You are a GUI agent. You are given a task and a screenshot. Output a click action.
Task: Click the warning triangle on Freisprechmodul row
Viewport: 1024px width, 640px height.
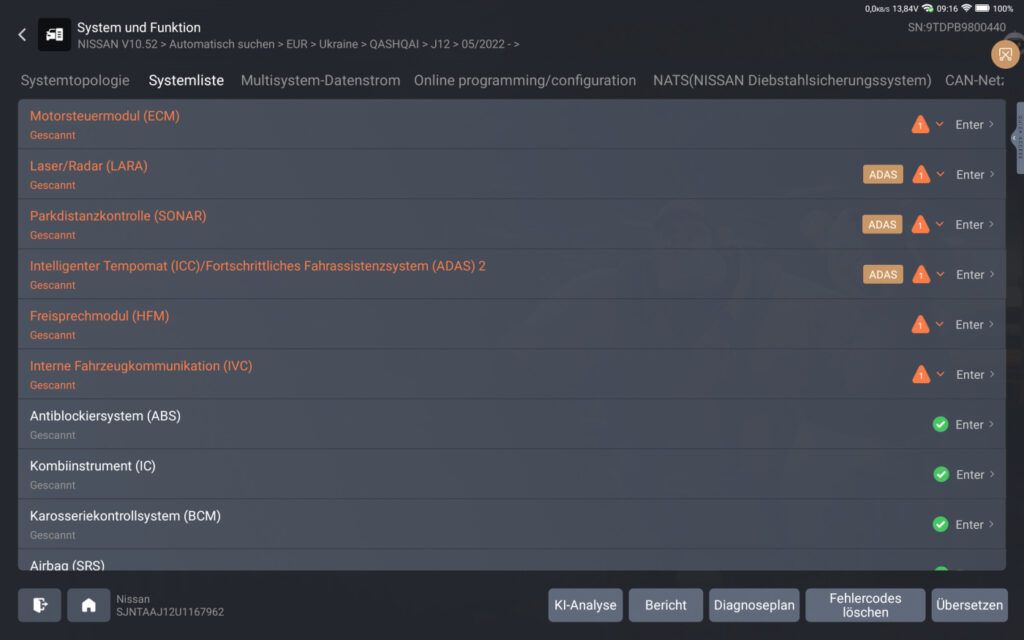[919, 324]
